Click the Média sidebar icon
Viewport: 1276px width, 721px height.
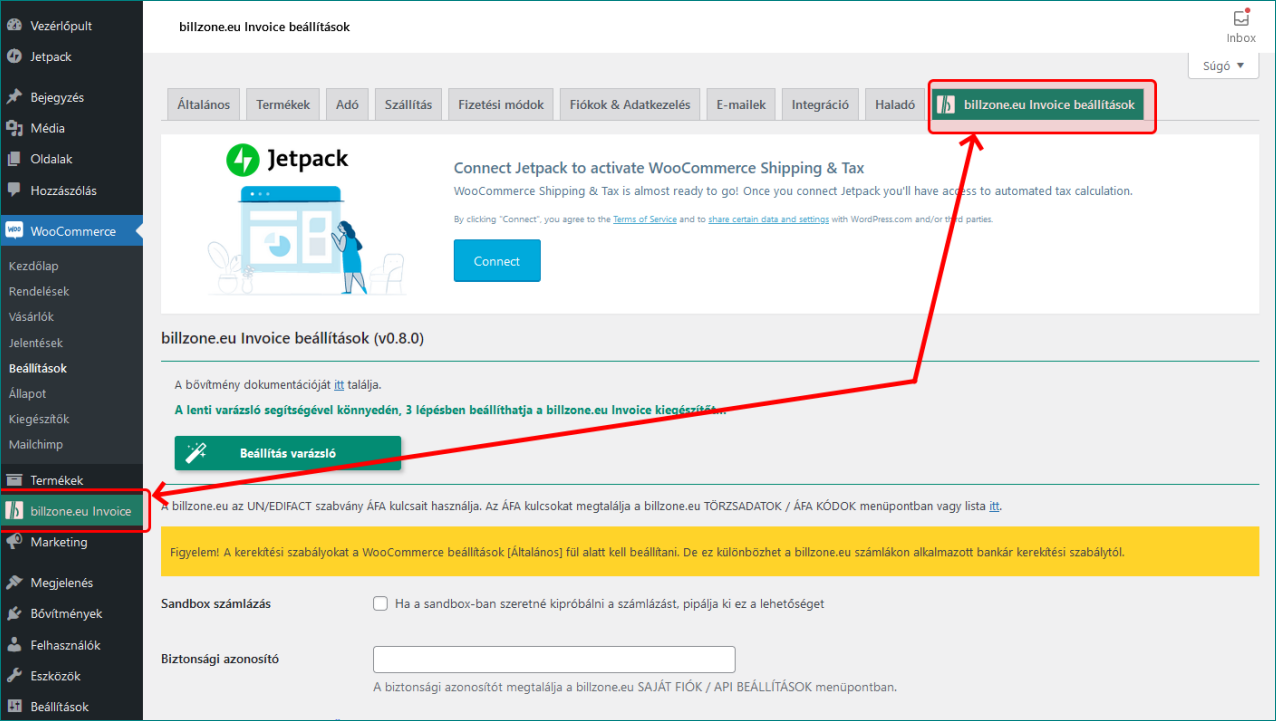click(14, 128)
